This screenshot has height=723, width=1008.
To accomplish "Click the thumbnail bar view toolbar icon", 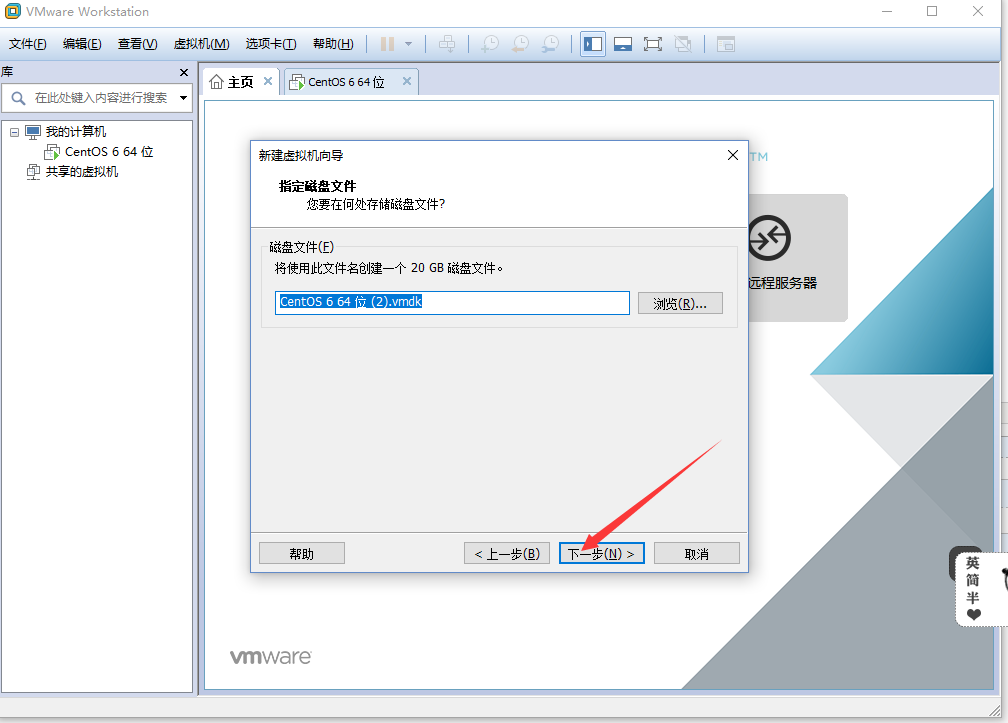I will tap(623, 44).
